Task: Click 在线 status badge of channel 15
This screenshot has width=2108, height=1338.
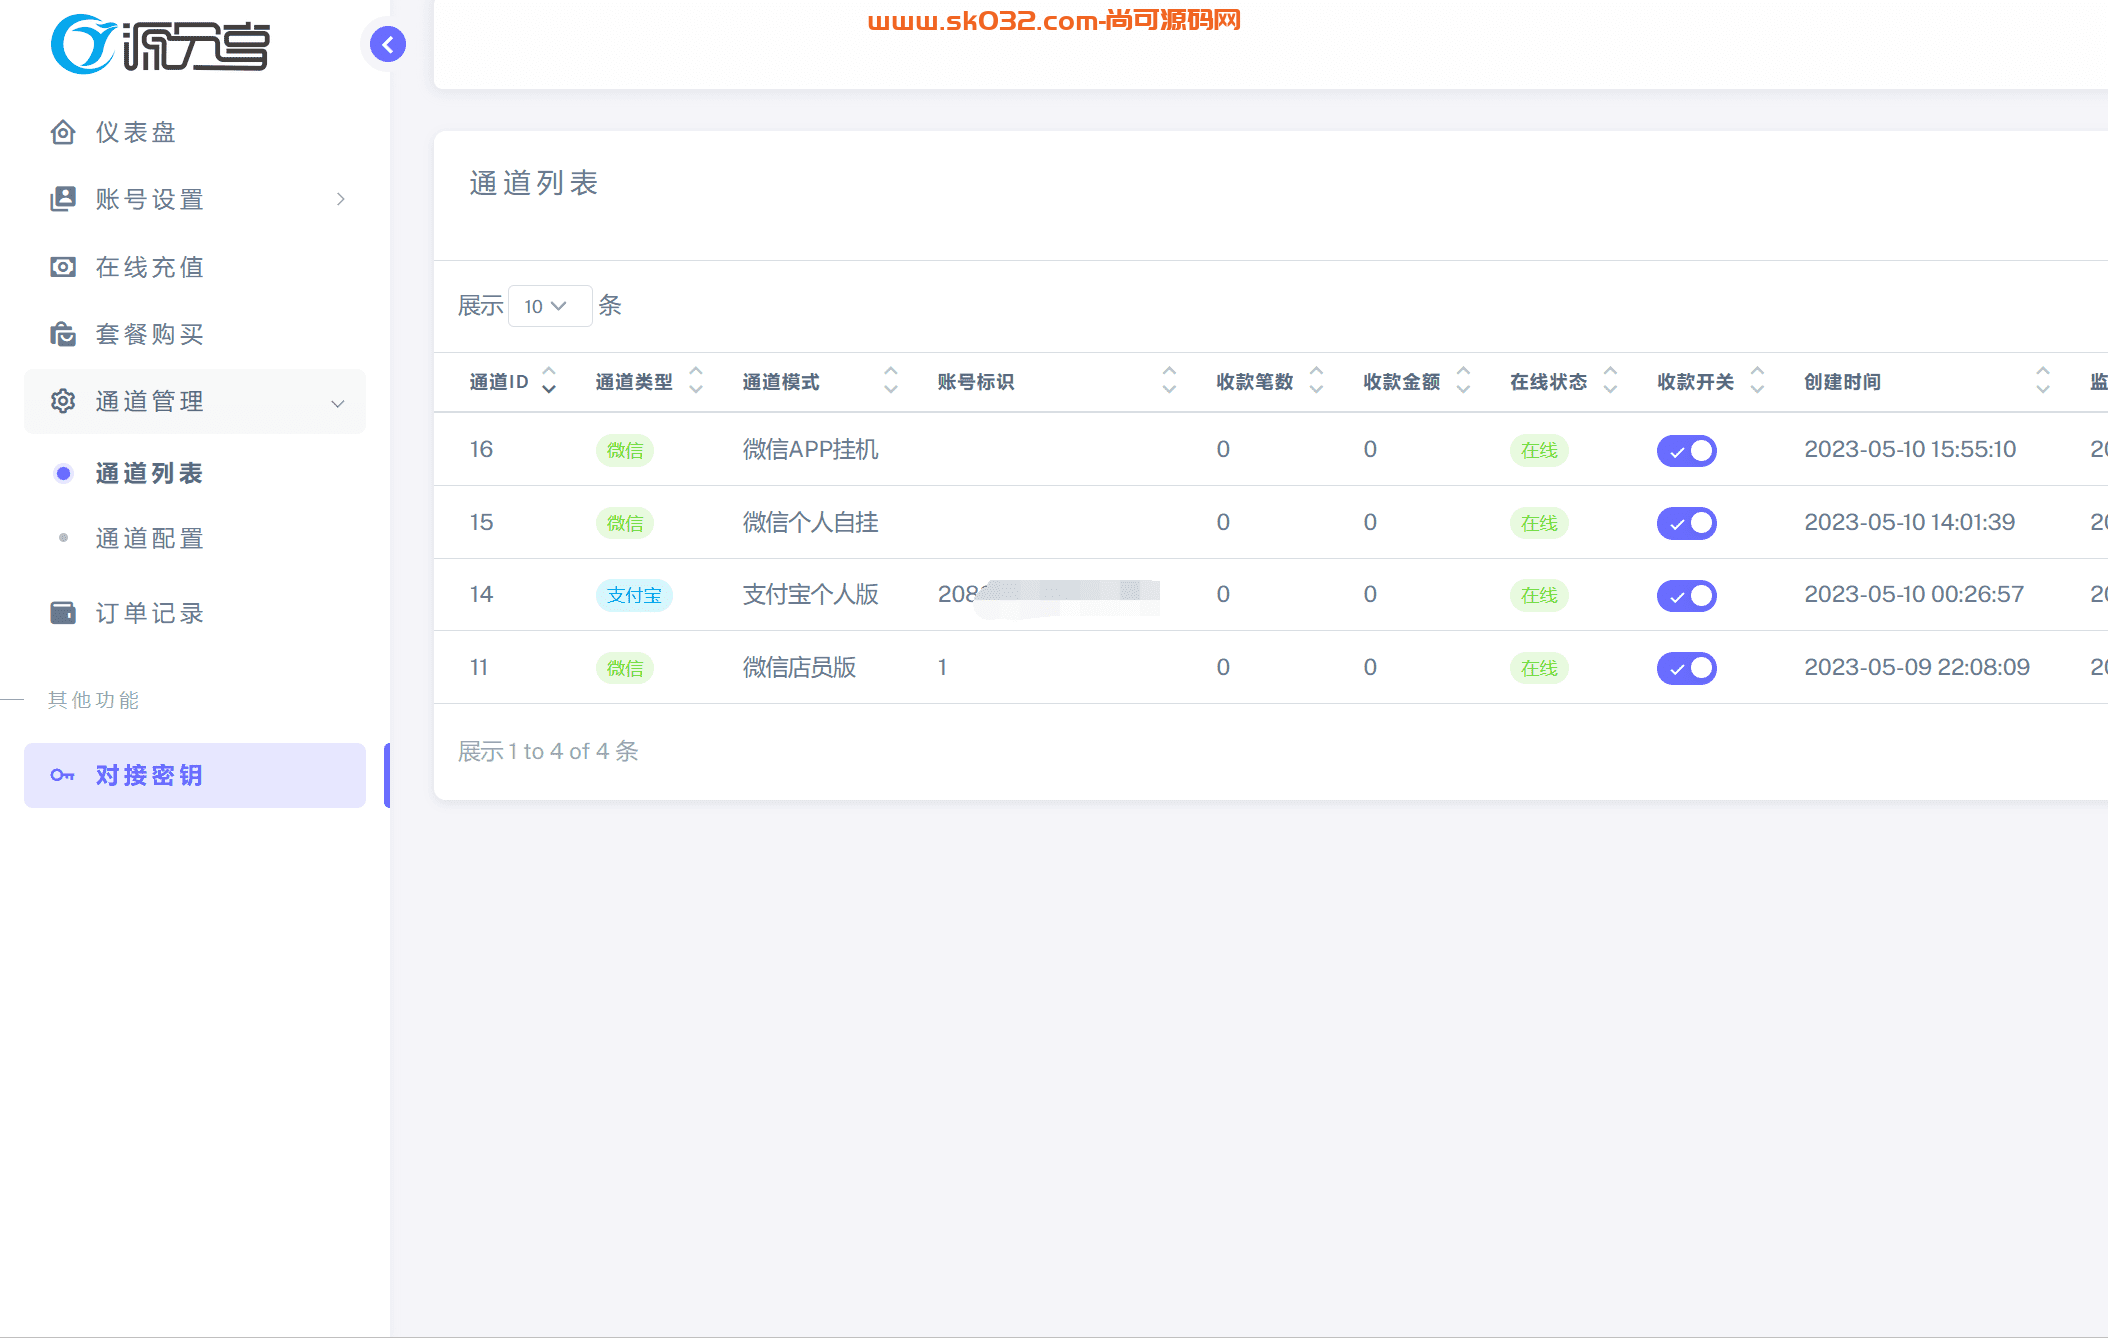Action: 1539,523
